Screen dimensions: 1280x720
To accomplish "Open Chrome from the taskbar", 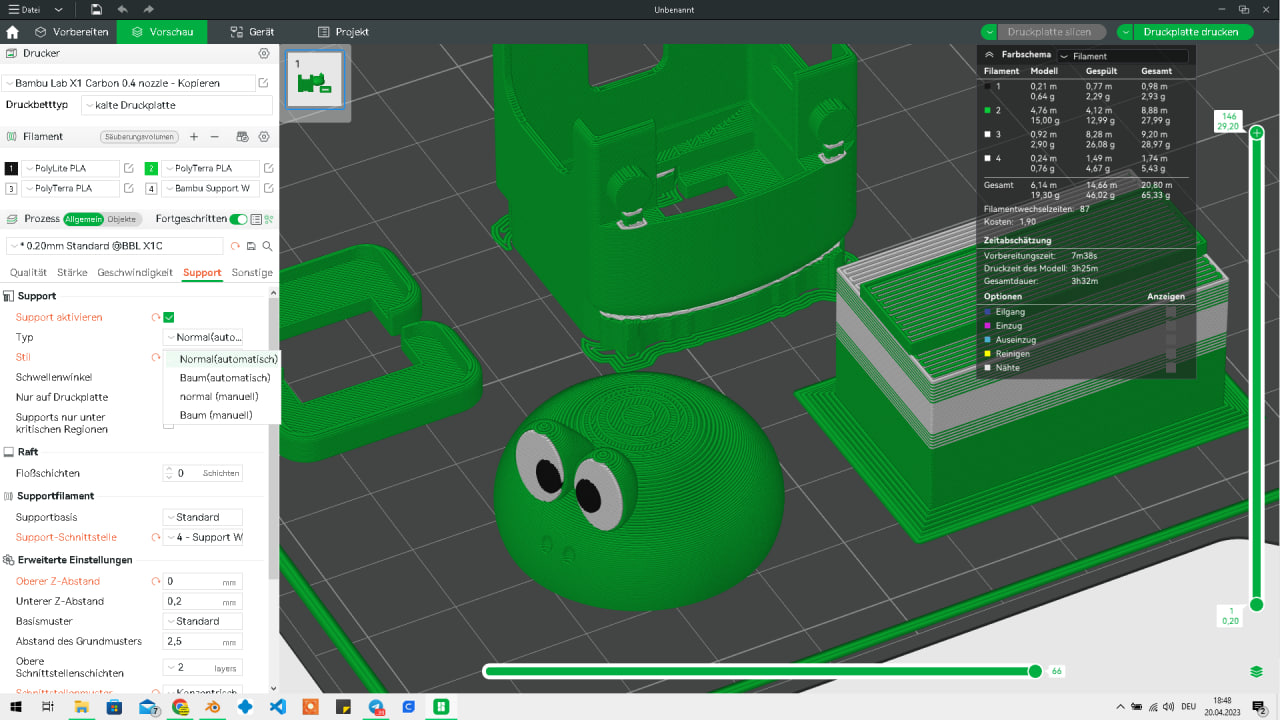I will pyautogui.click(x=180, y=707).
